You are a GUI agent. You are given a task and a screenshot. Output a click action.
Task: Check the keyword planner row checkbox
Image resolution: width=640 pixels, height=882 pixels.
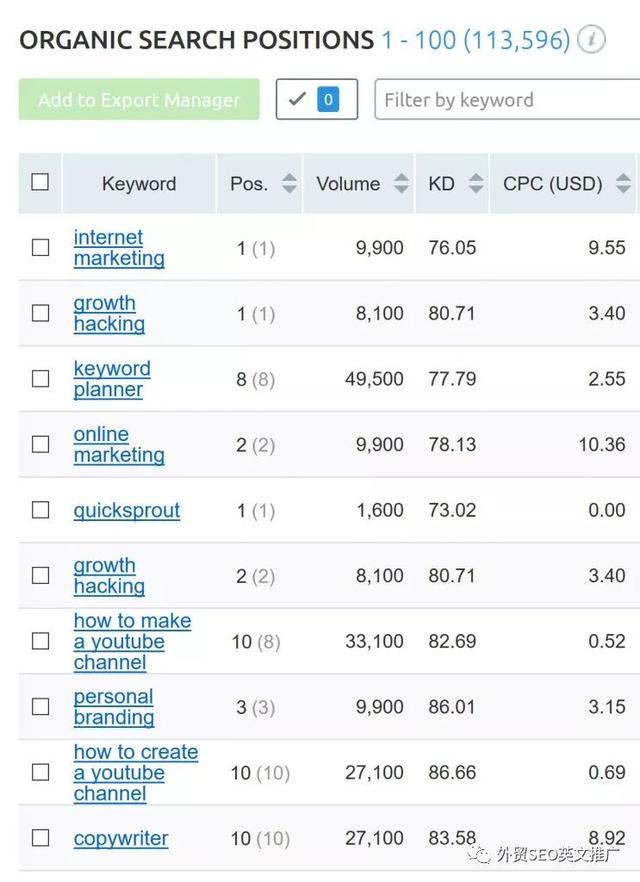tap(40, 379)
